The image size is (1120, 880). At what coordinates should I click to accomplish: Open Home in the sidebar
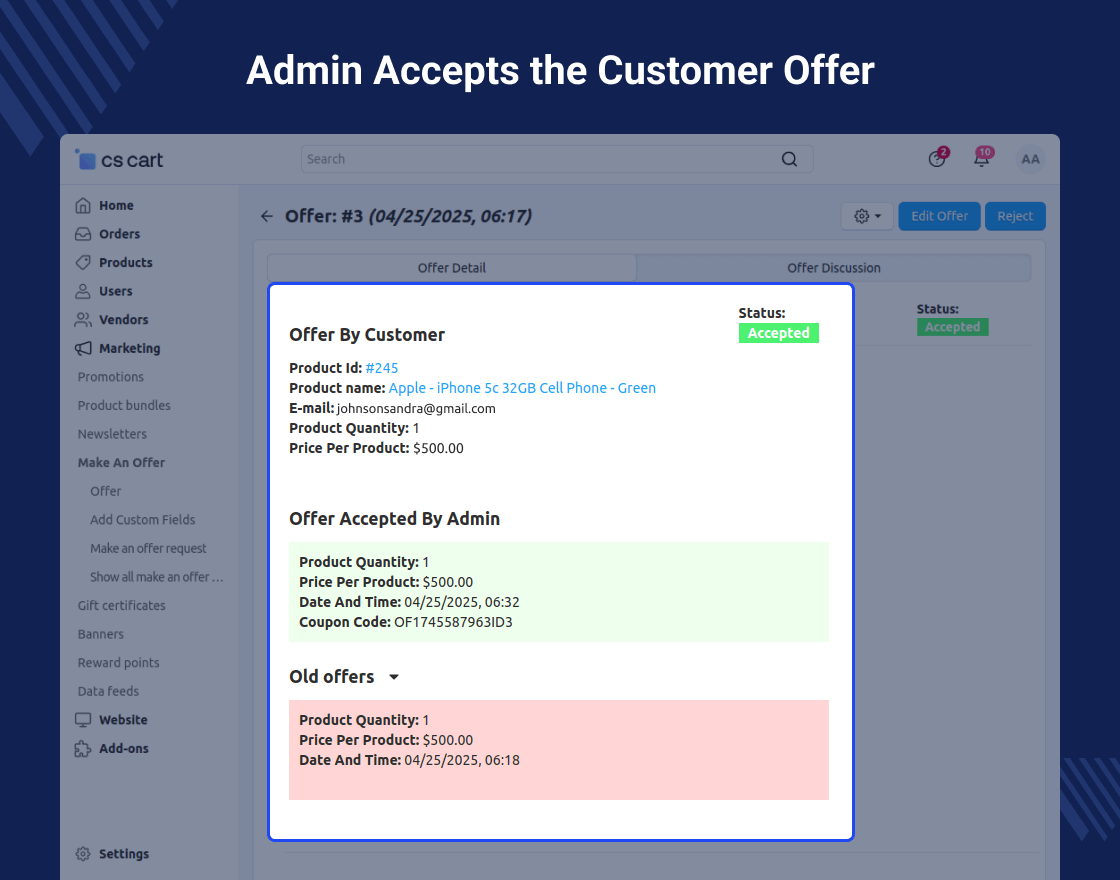115,205
